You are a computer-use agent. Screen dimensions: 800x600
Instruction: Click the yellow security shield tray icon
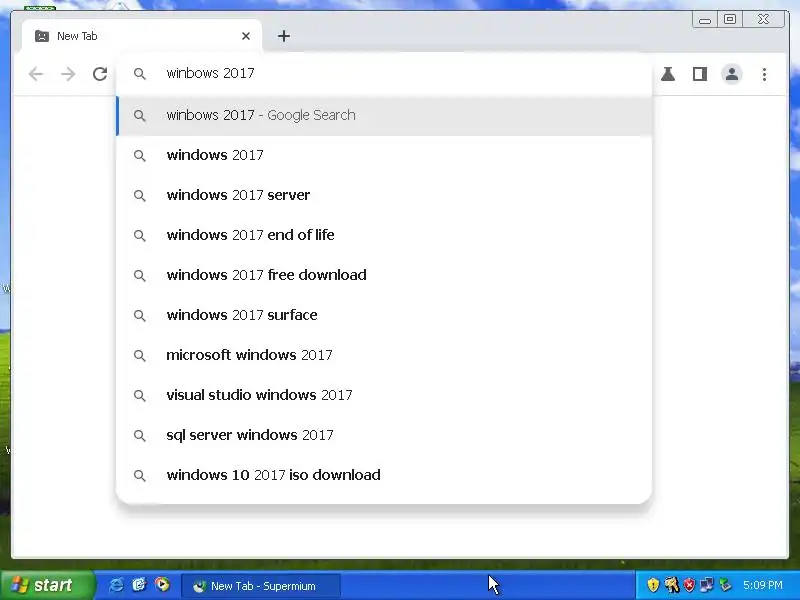pos(653,585)
